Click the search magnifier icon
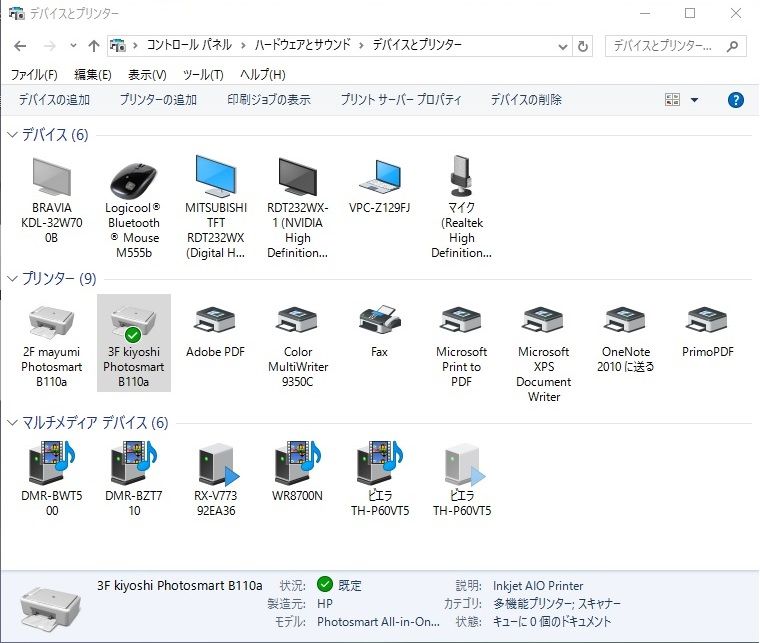The height and width of the screenshot is (643, 760). (x=732, y=47)
